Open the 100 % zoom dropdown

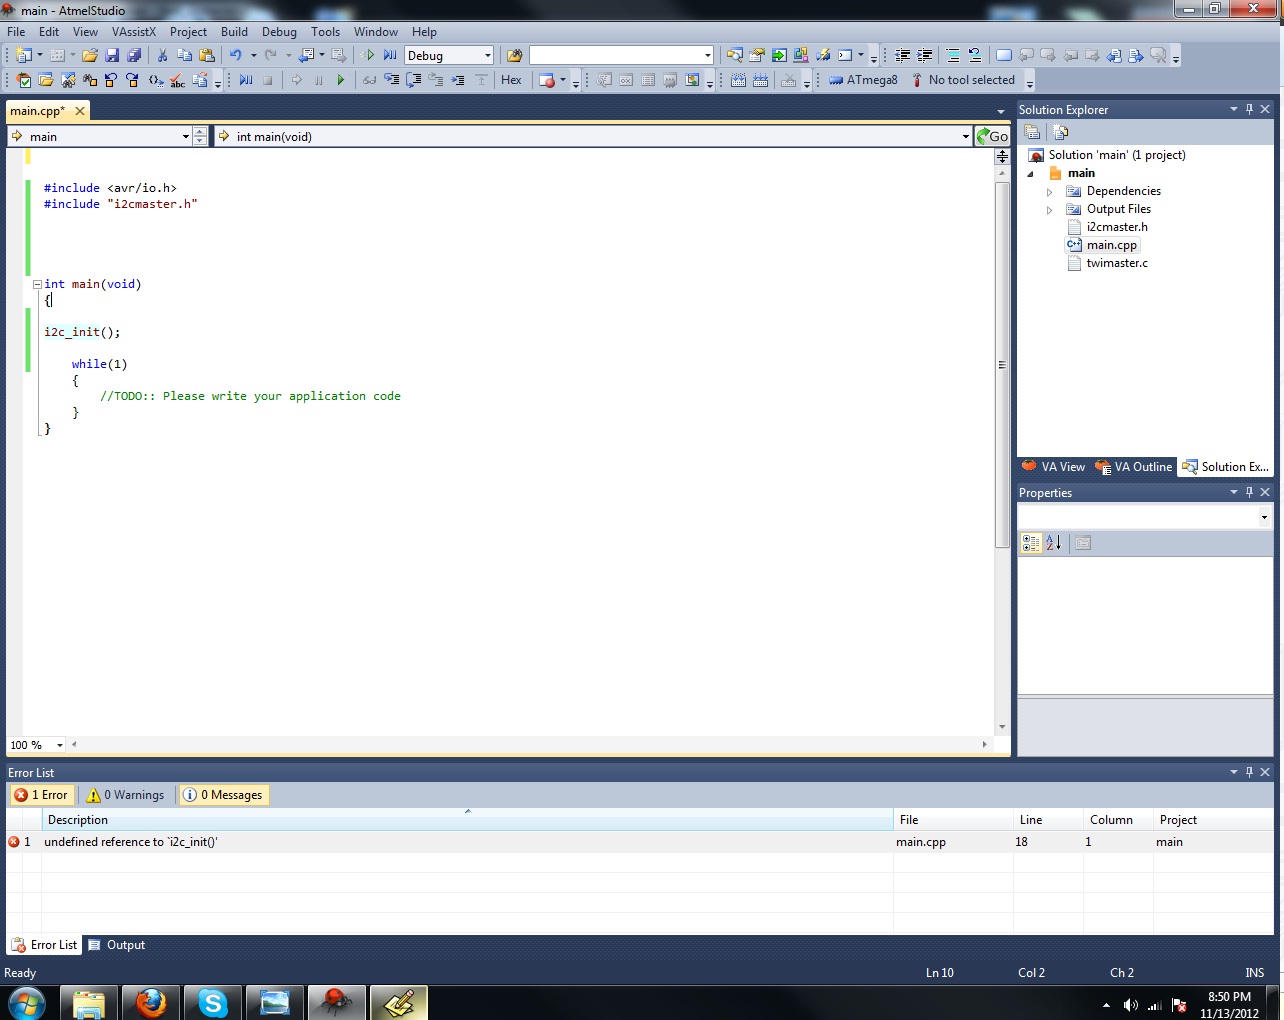60,745
